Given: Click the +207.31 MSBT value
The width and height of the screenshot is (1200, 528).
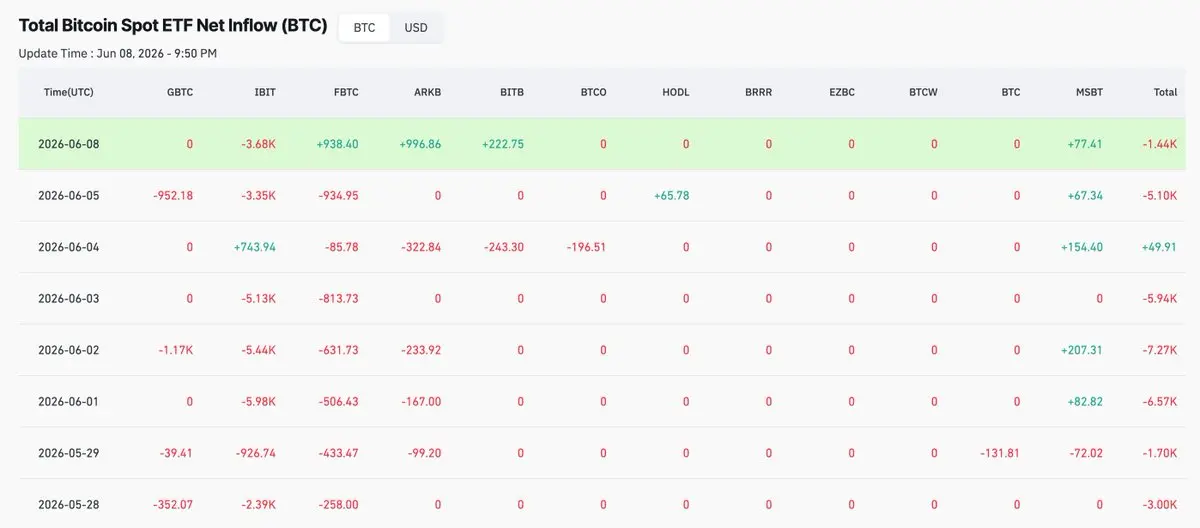Looking at the screenshot, I should click(1082, 350).
